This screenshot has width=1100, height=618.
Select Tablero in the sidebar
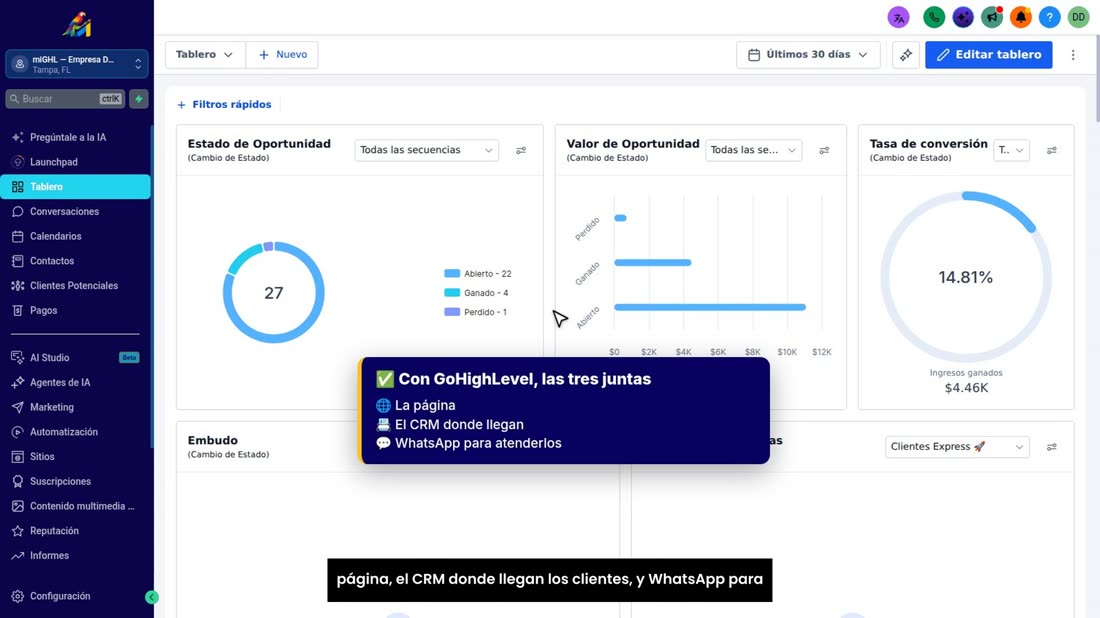[75, 187]
